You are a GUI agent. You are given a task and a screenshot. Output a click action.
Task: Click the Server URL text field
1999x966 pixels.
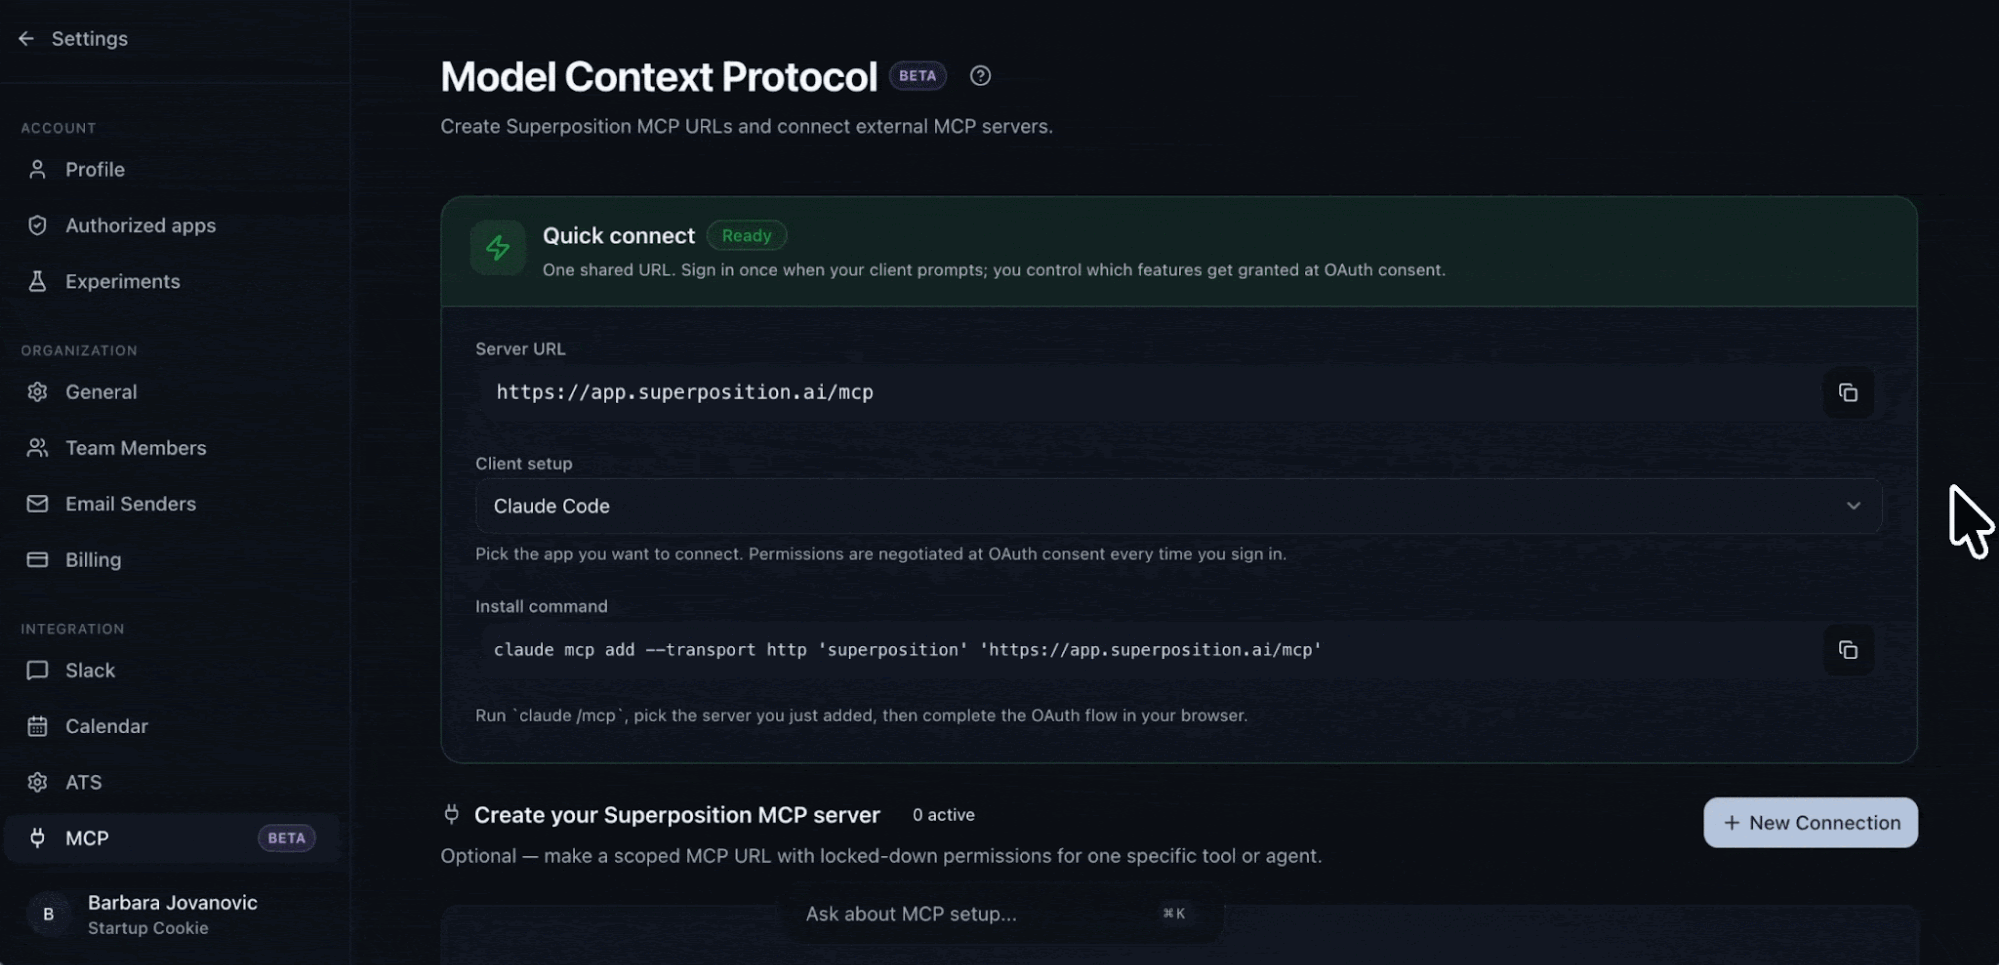coord(1148,393)
